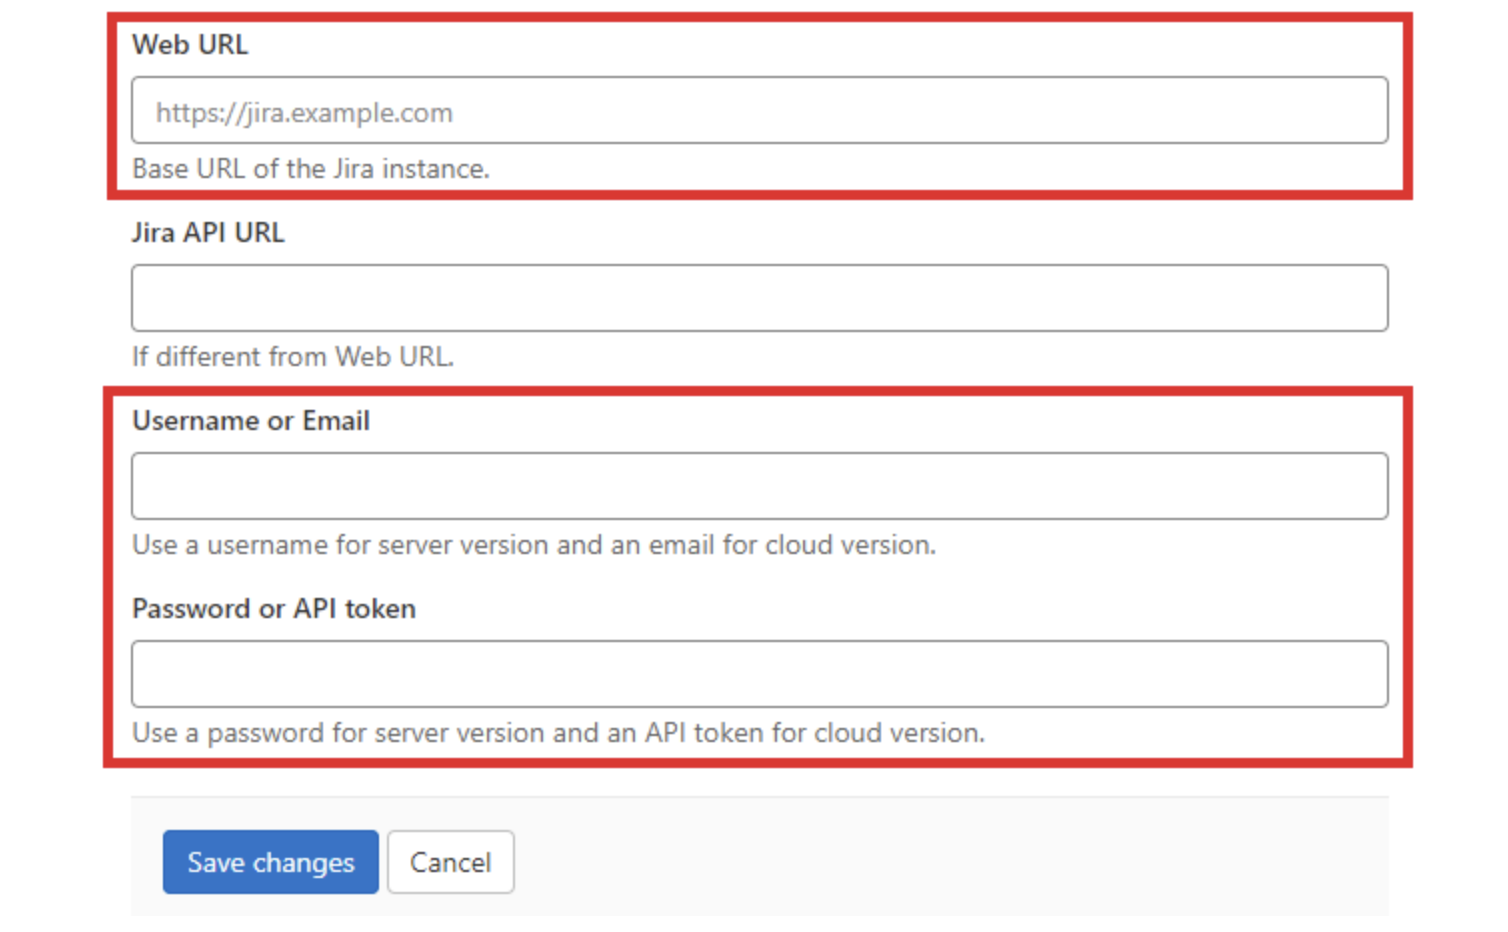Click the 'Jira API URL' label

(208, 233)
